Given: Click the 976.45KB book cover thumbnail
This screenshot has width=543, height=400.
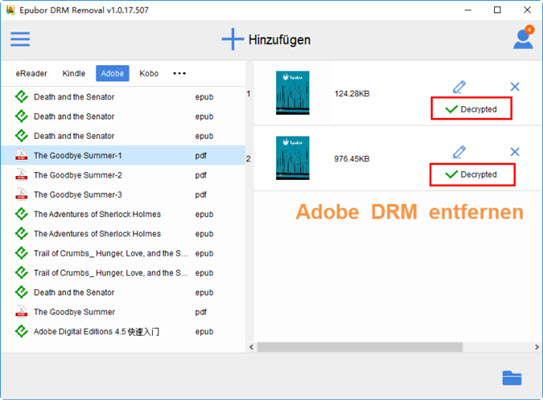Looking at the screenshot, I should click(293, 158).
